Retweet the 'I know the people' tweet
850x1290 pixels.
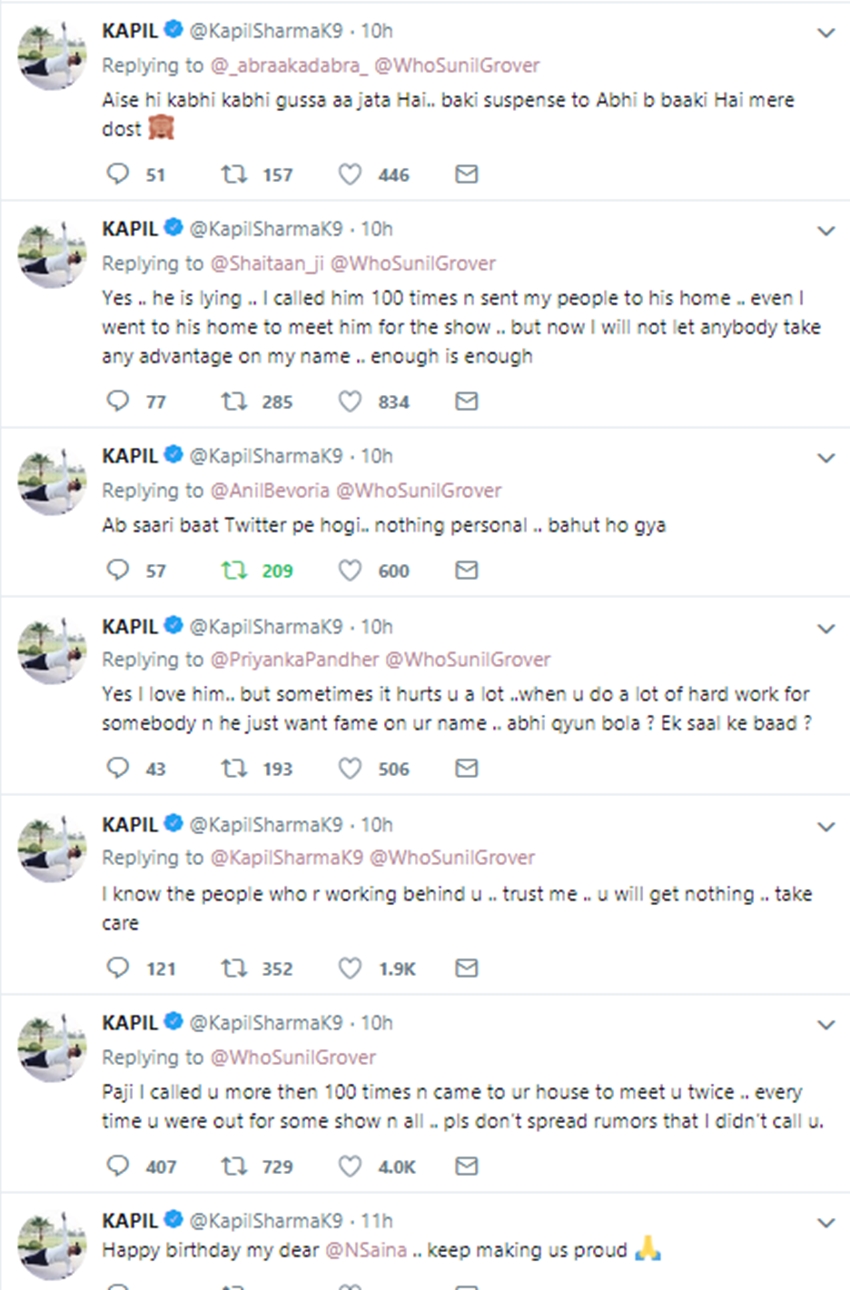point(234,968)
